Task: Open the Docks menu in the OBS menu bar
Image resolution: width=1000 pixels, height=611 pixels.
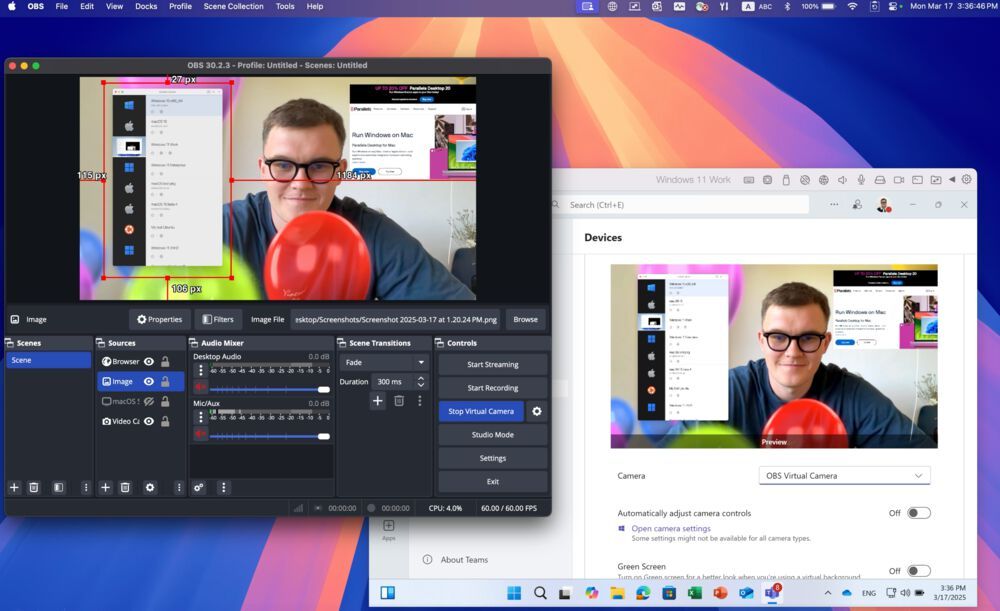Action: coord(146,6)
